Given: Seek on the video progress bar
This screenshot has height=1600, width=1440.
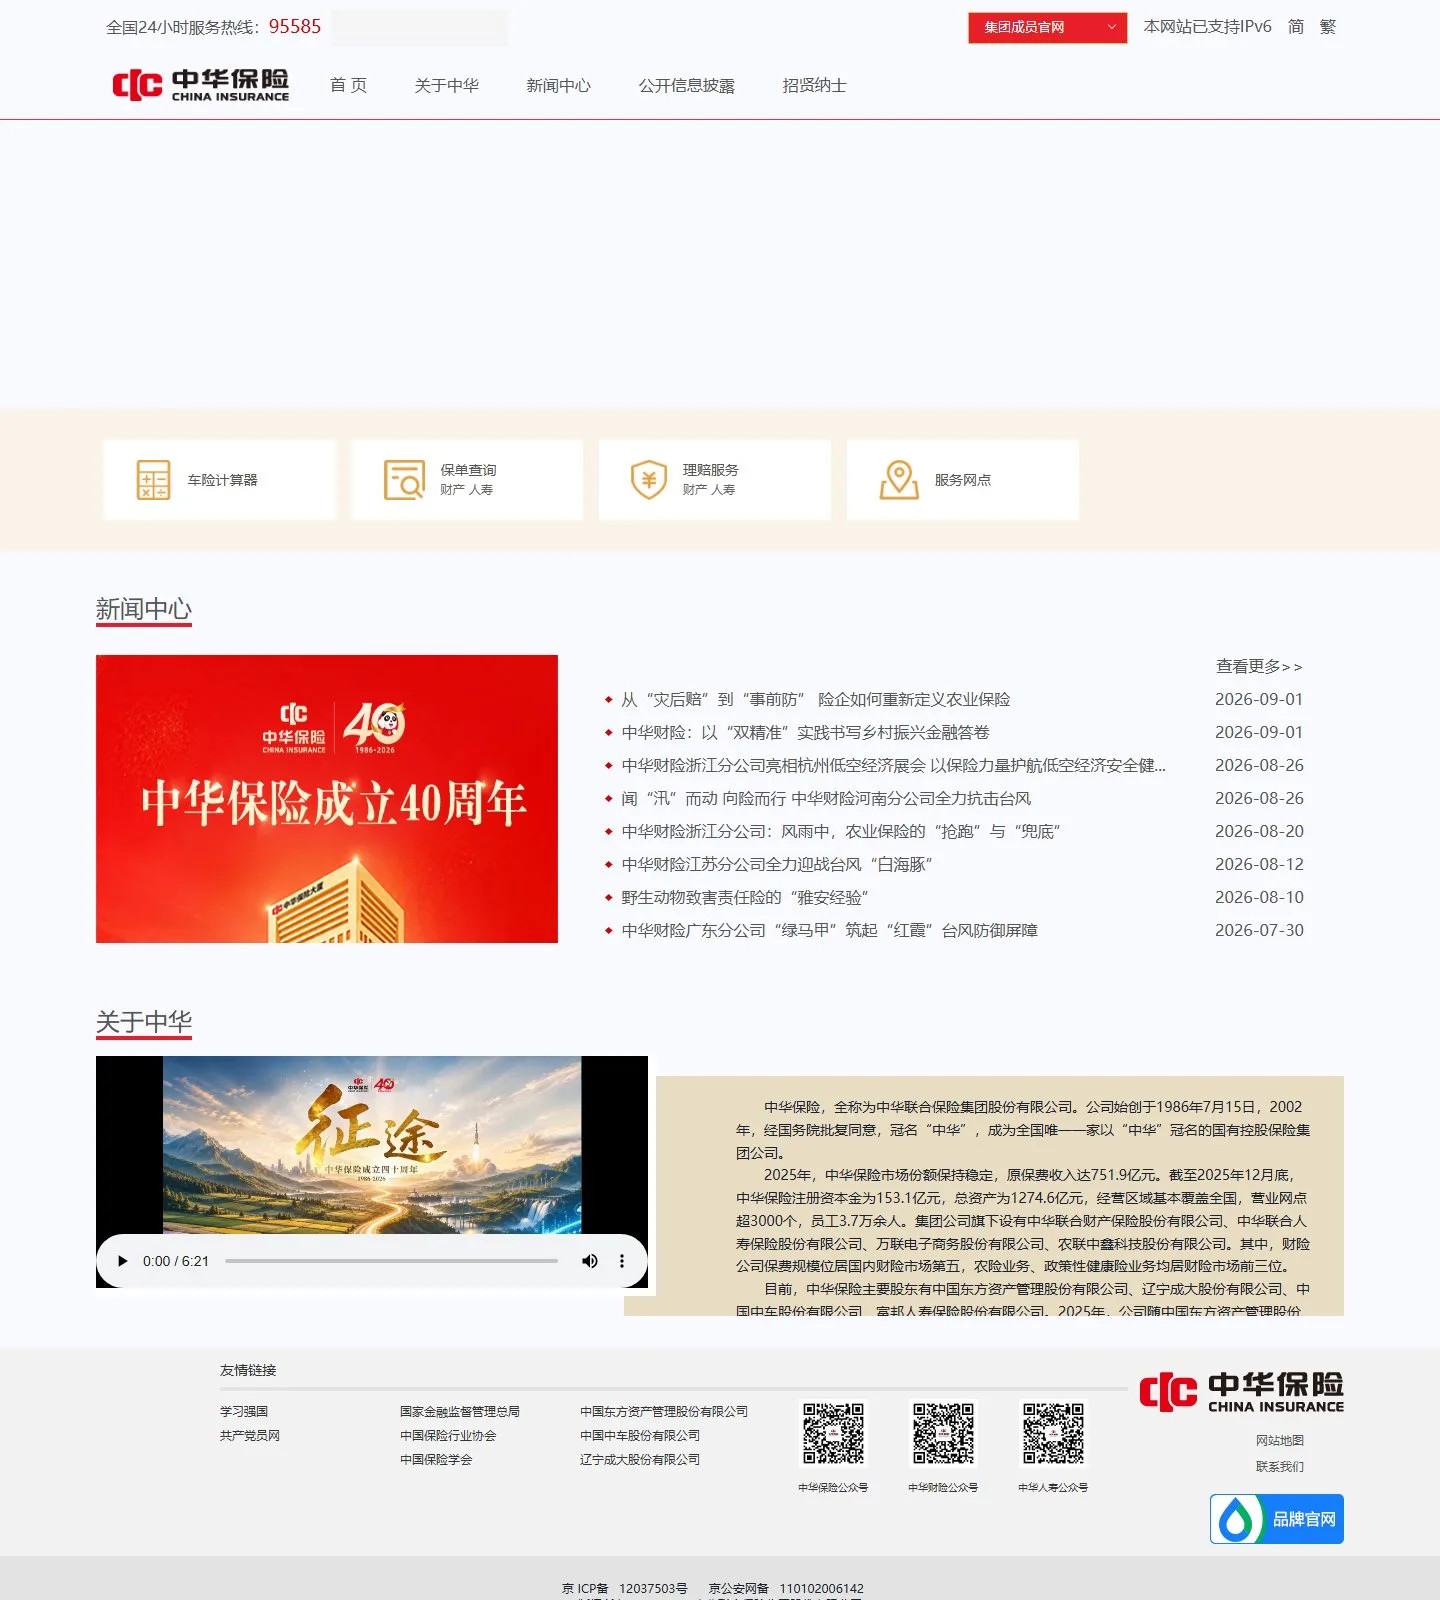Looking at the screenshot, I should (391, 1261).
